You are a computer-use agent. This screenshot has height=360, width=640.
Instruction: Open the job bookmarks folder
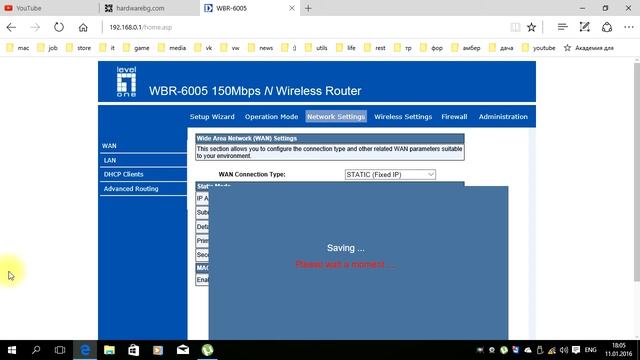47,48
